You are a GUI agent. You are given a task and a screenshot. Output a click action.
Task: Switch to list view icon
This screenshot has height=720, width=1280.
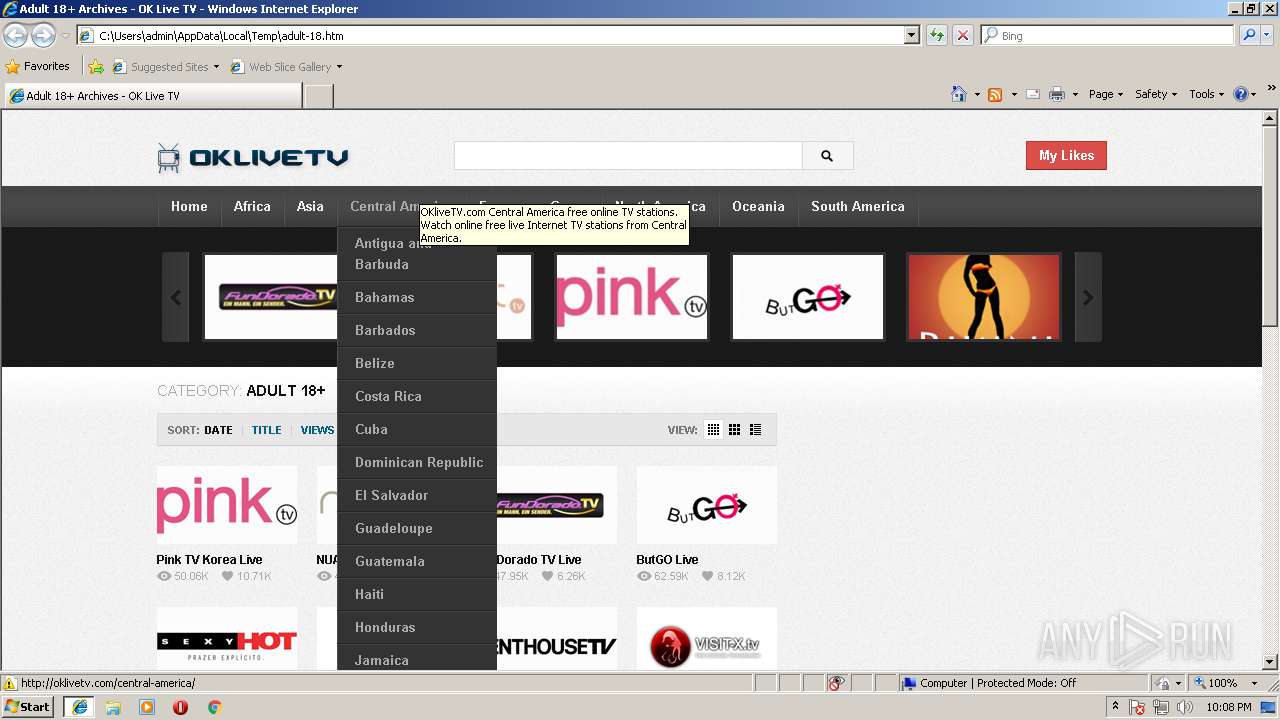(755, 430)
